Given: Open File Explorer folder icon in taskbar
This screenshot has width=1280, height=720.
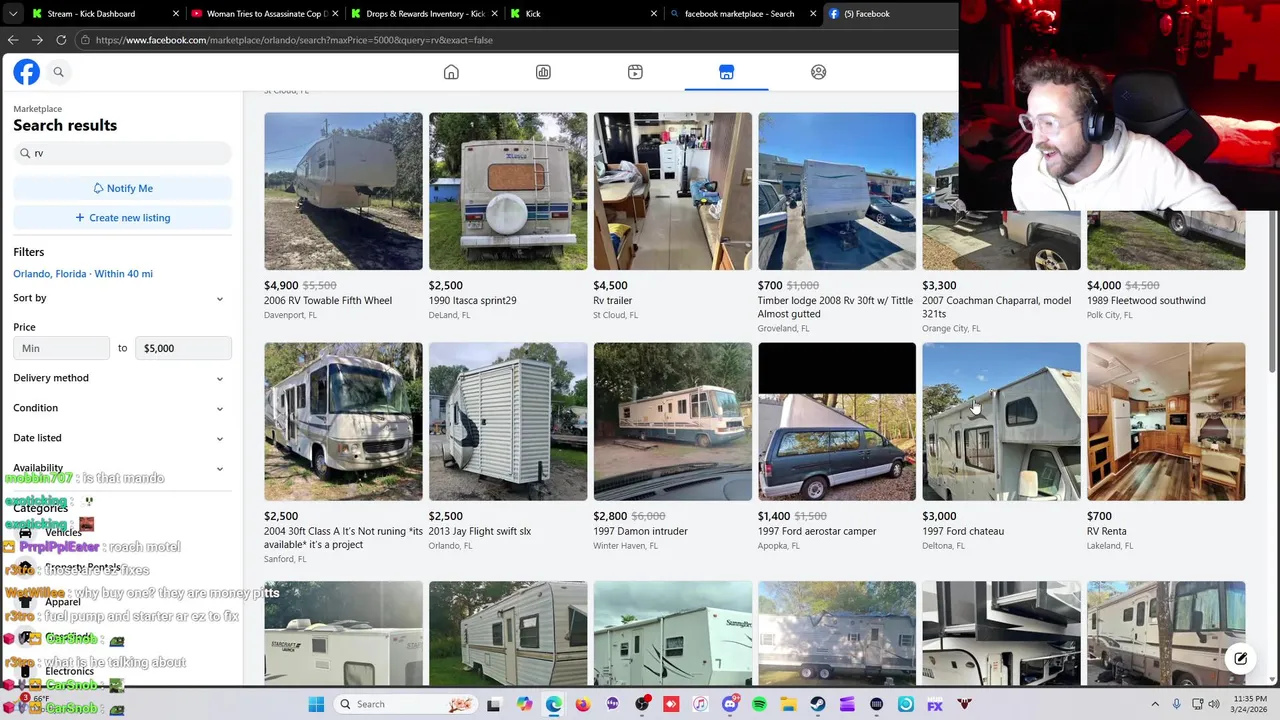Looking at the screenshot, I should [x=788, y=704].
